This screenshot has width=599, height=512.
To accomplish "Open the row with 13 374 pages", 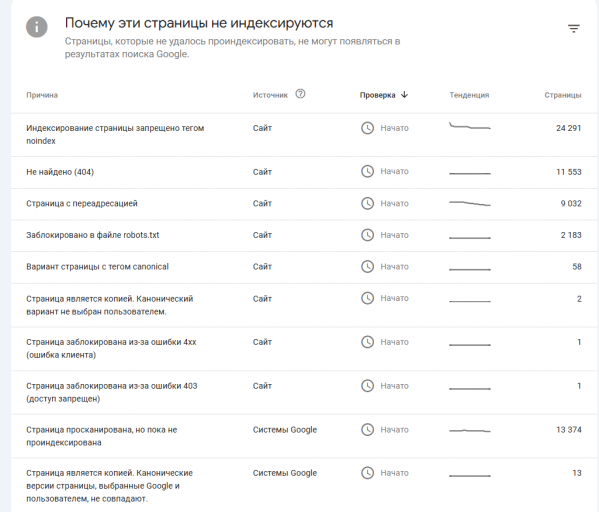I will coord(304,436).
